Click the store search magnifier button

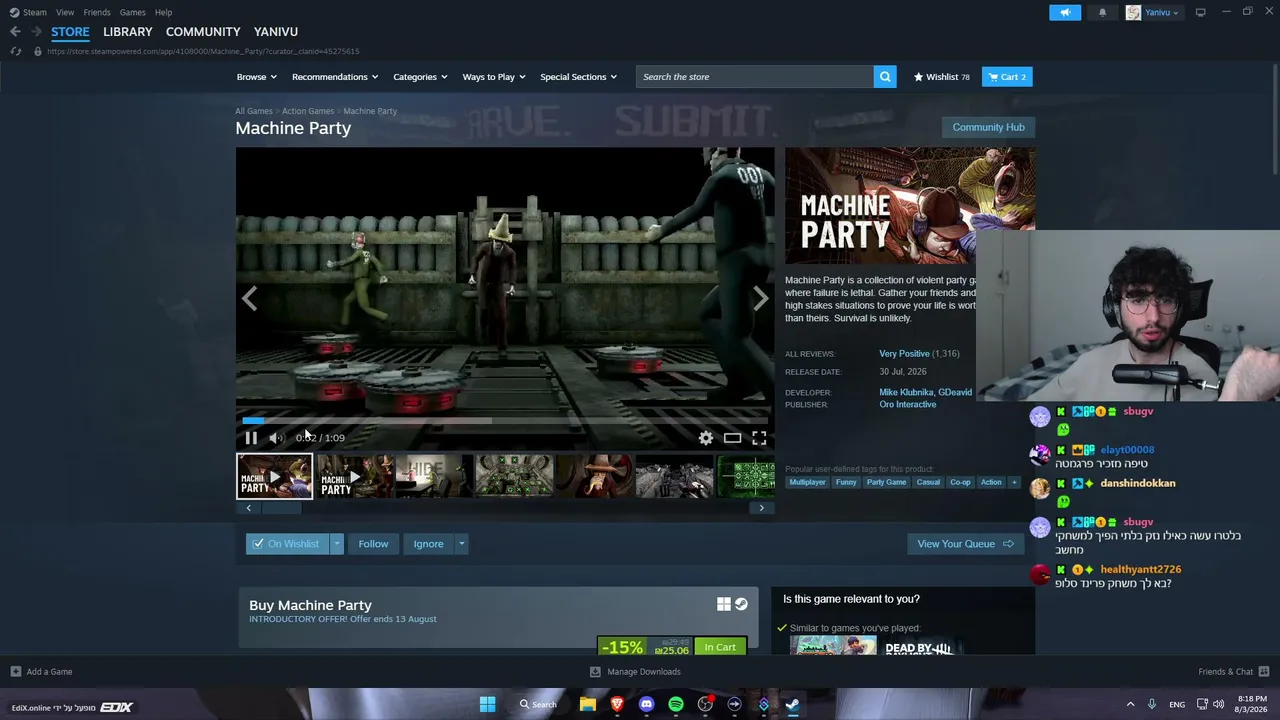point(885,77)
